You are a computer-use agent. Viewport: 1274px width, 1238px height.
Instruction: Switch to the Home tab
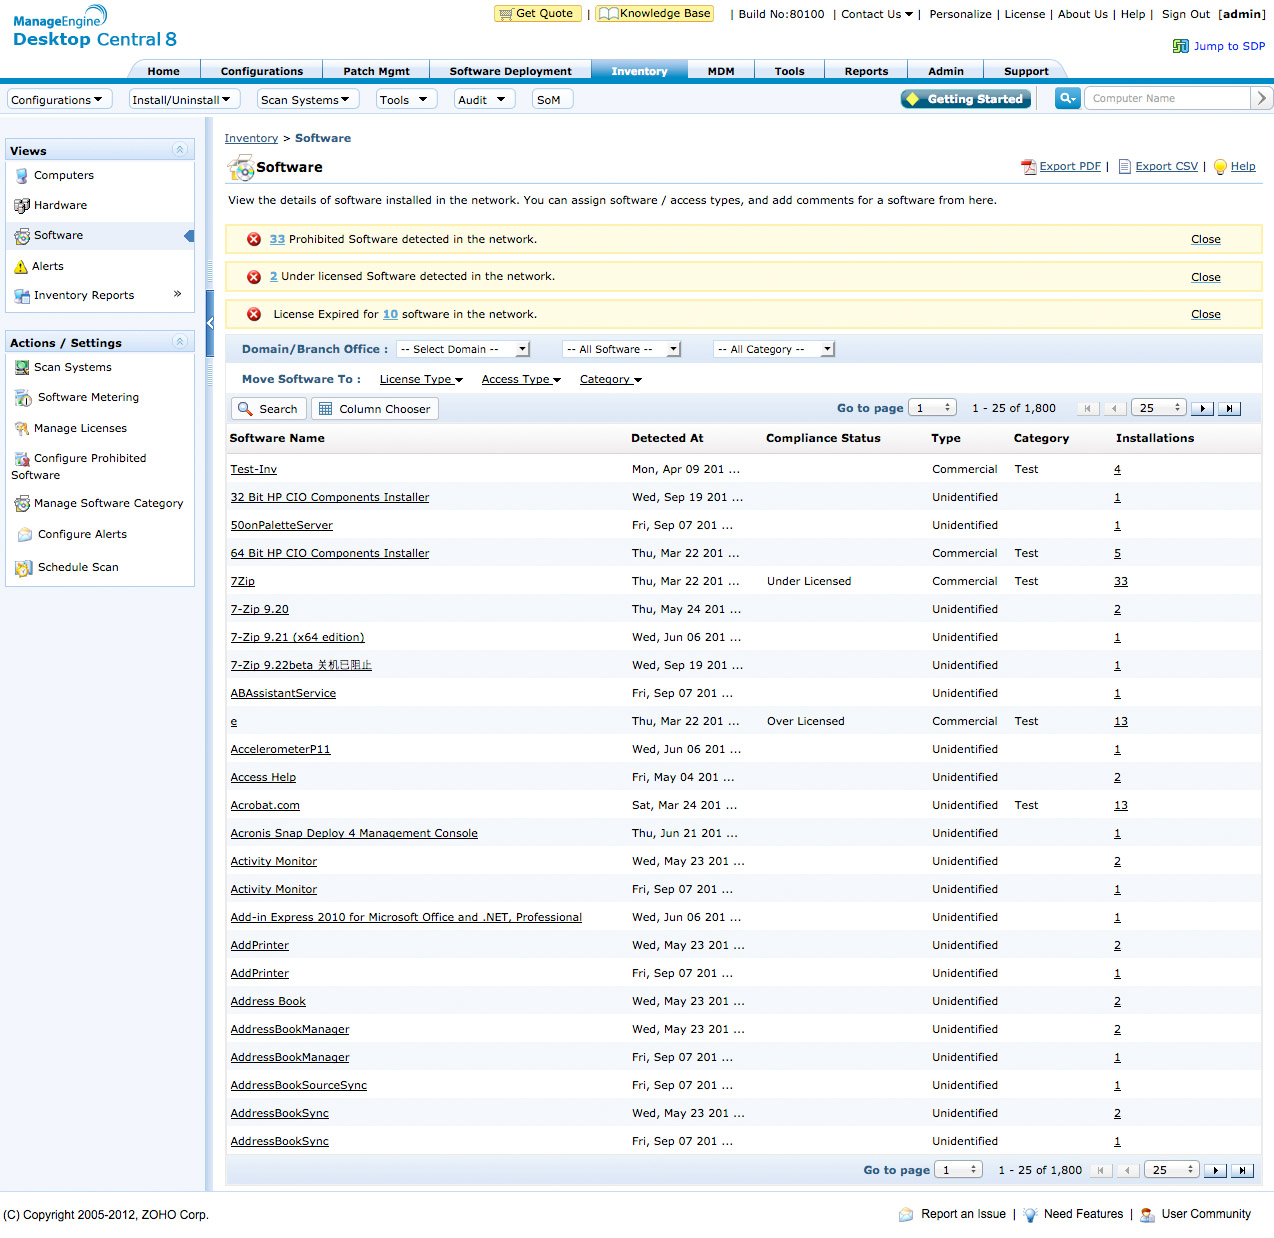[164, 71]
